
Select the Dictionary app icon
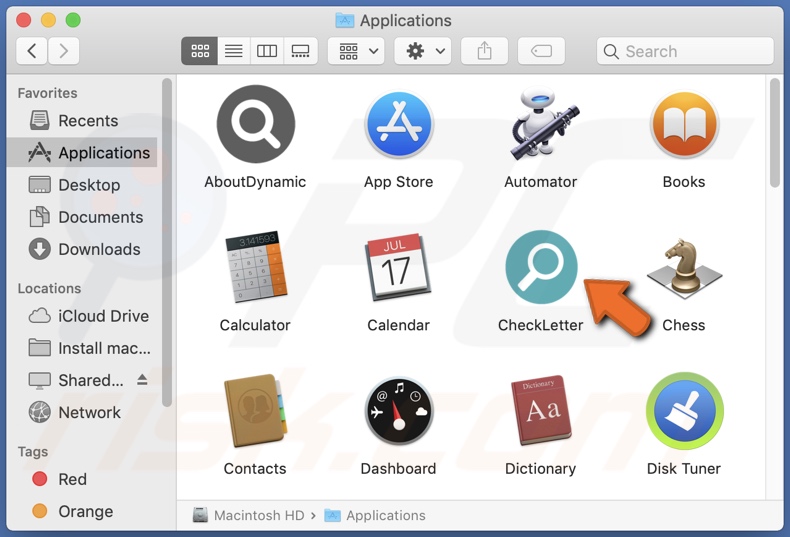[x=541, y=411]
